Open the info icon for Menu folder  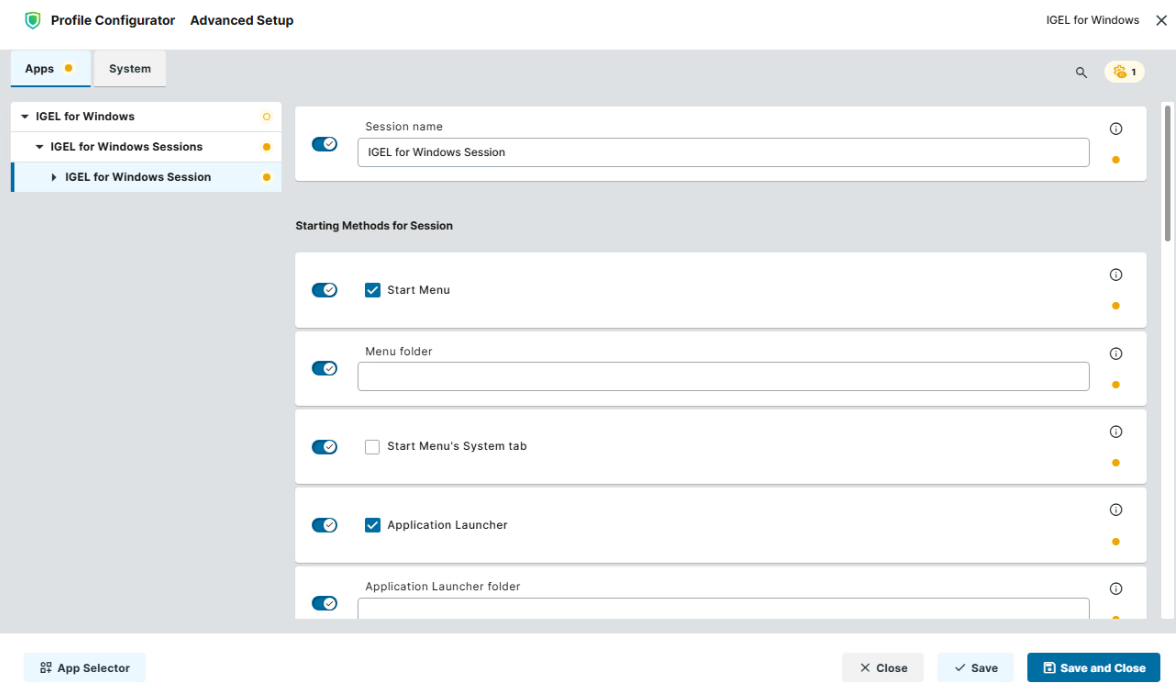click(1116, 353)
